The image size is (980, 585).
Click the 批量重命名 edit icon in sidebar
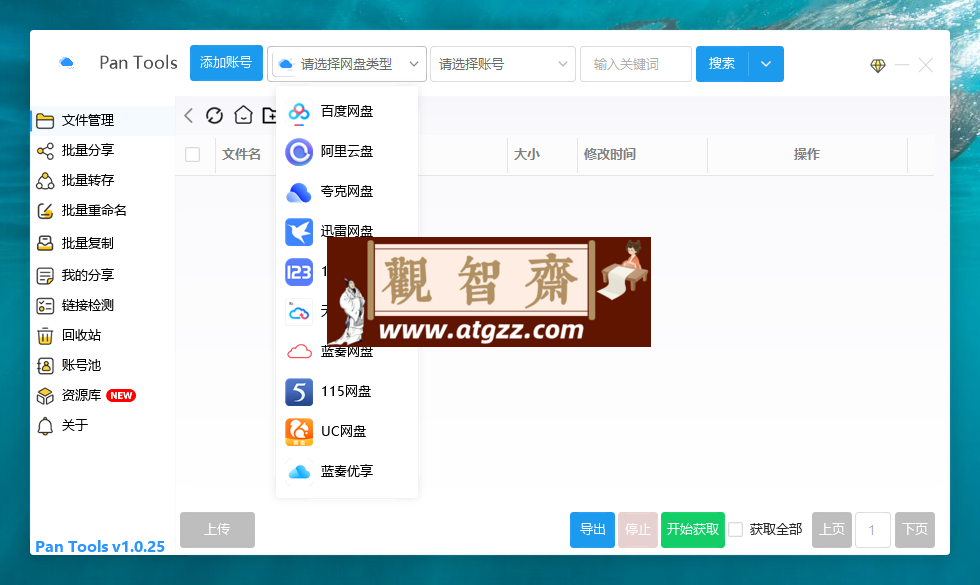pos(45,211)
